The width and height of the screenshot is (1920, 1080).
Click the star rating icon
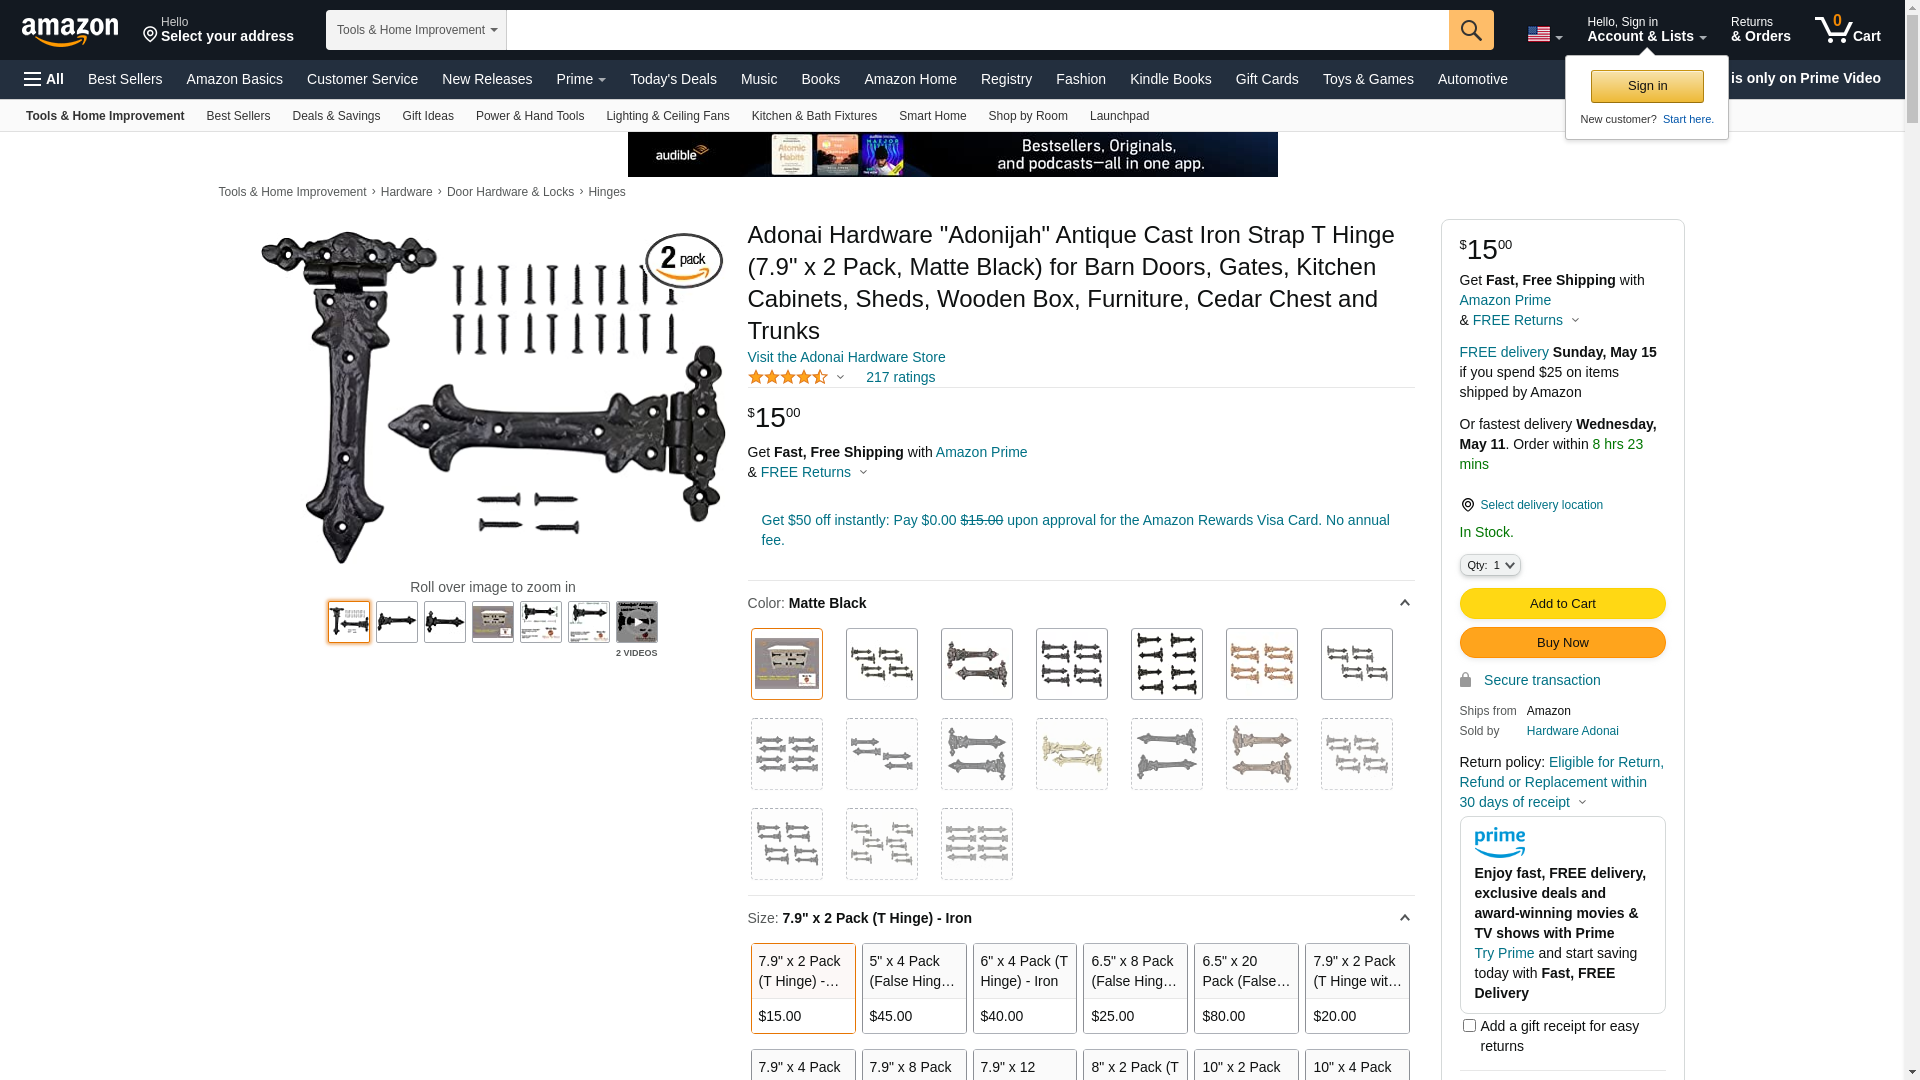point(788,377)
